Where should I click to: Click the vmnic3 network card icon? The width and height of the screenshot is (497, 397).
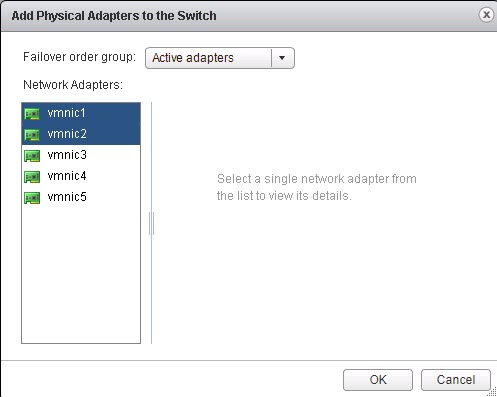click(32, 156)
